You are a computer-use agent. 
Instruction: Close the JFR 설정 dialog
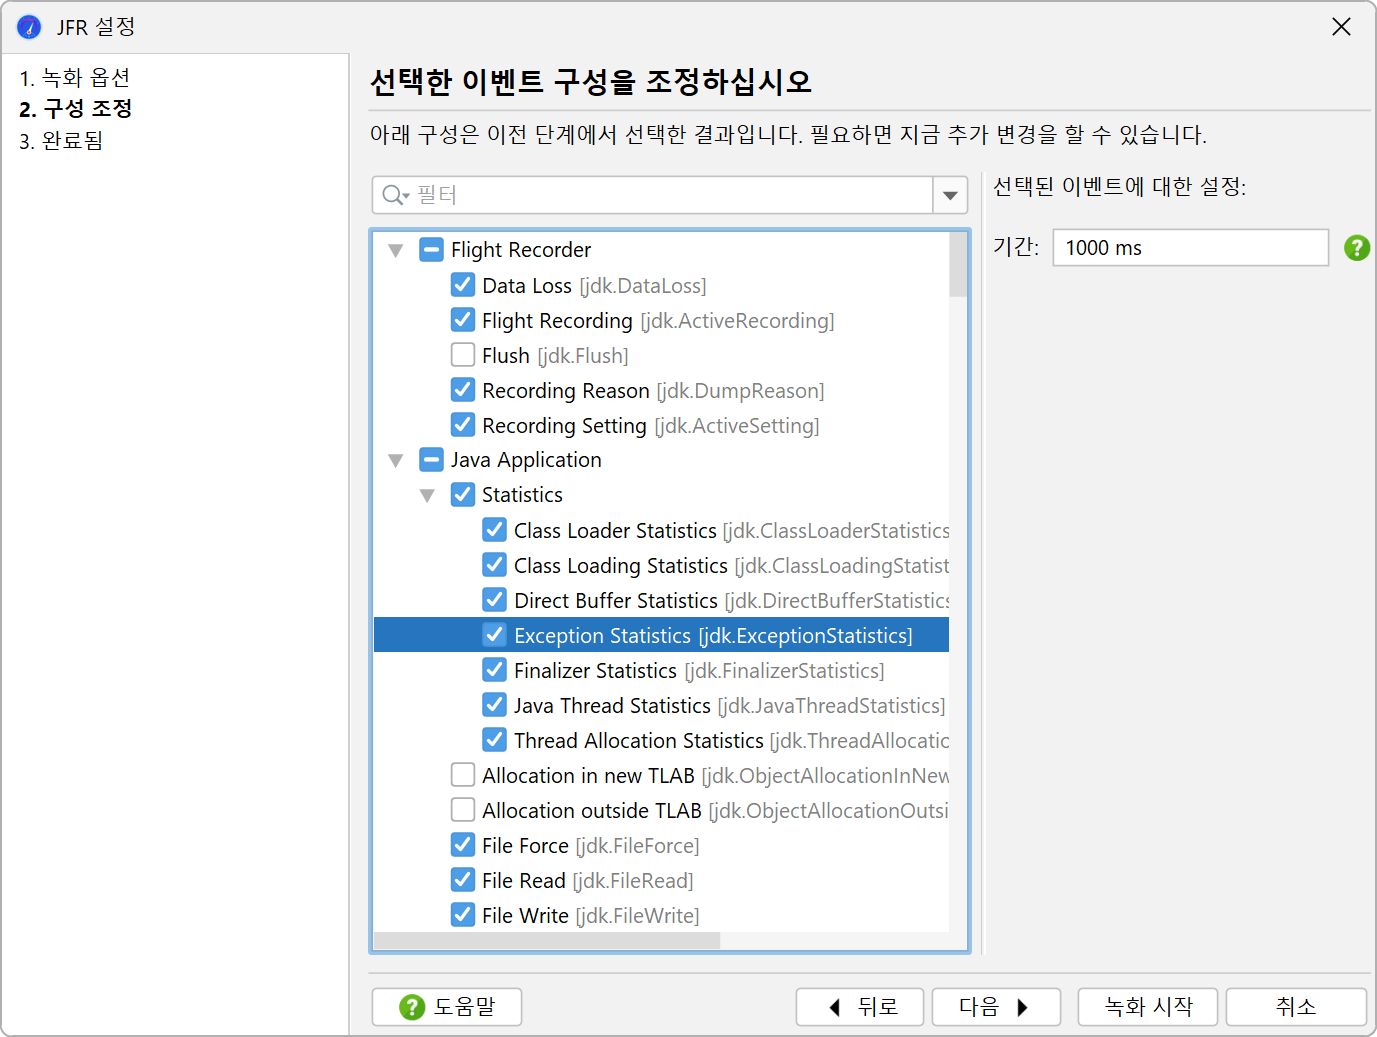point(1341,27)
